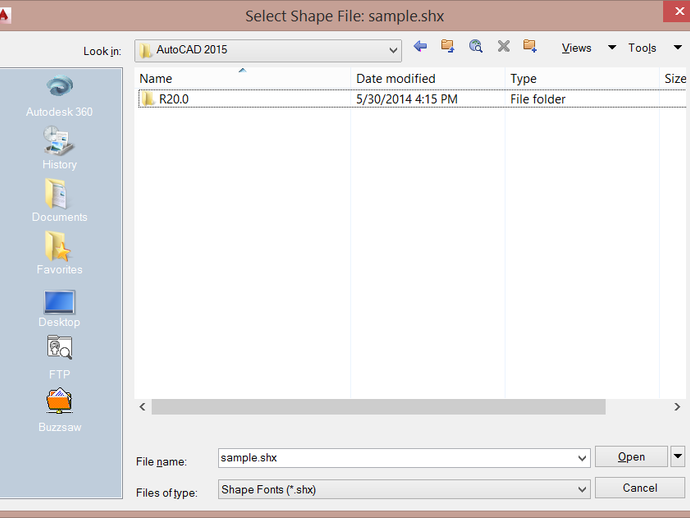Go up one folder level
Image resolution: width=690 pixels, height=518 pixels.
(448, 46)
